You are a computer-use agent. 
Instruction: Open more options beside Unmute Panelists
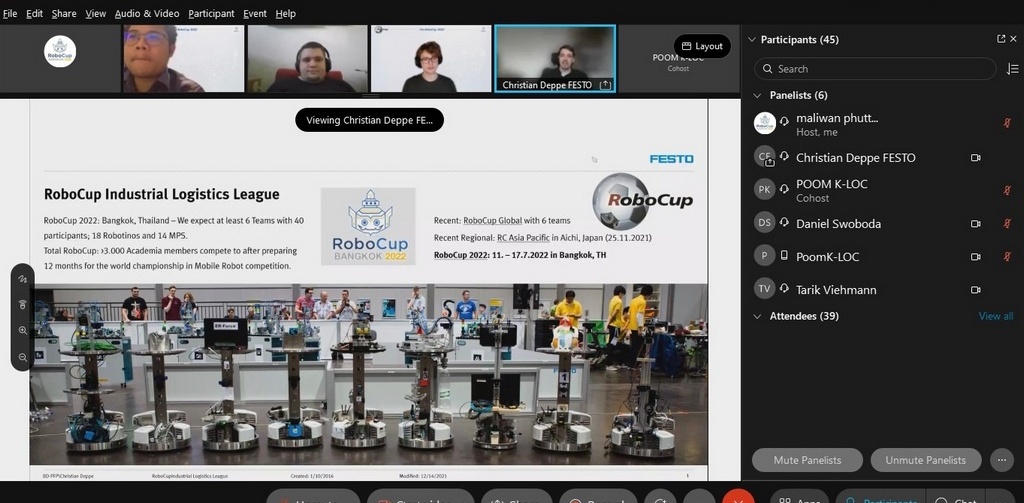(1002, 460)
